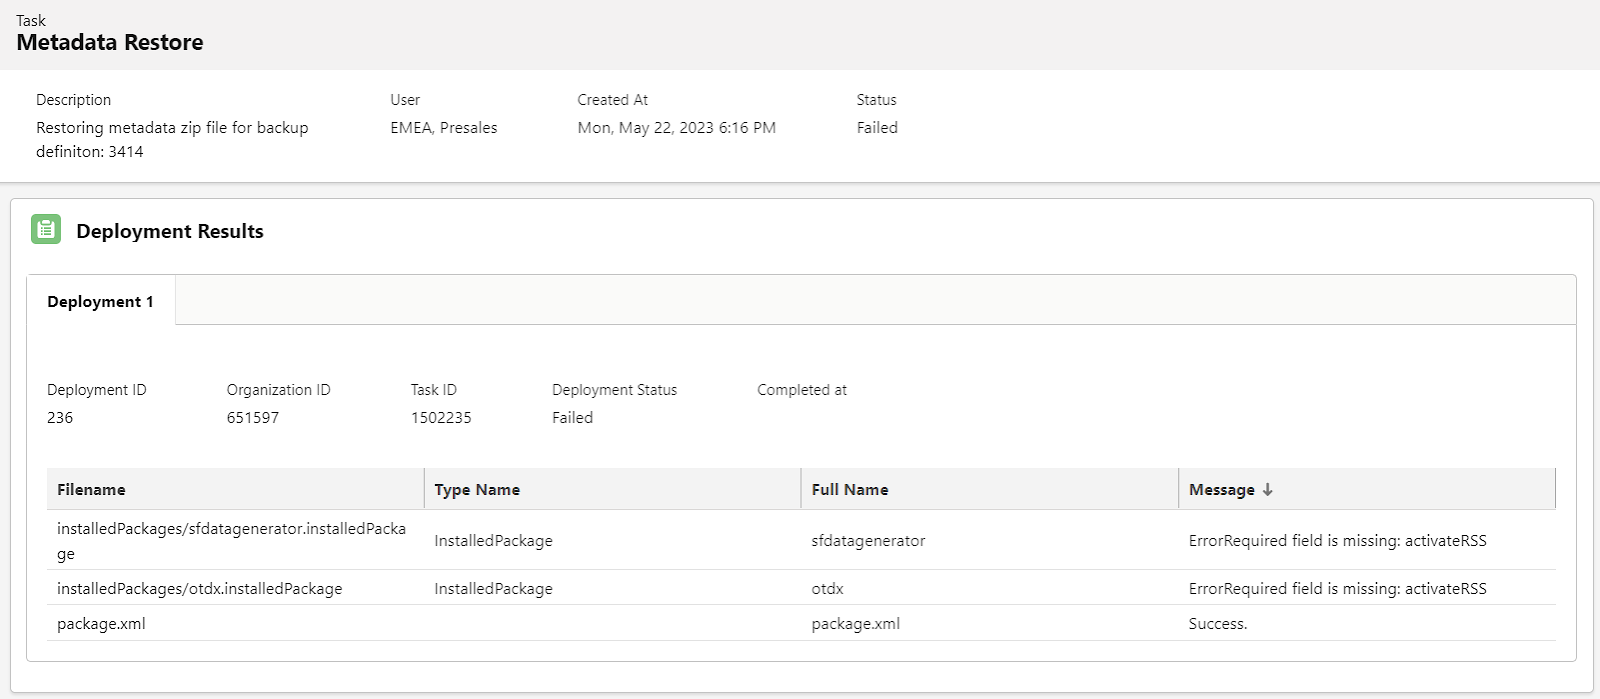Open the Deployment 1 tab
Viewport: 1600px width, 699px height.
coord(100,302)
